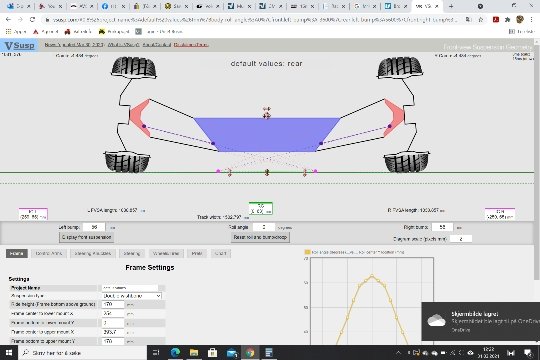Open File Explorer from the taskbar

pyautogui.click(x=194, y=352)
